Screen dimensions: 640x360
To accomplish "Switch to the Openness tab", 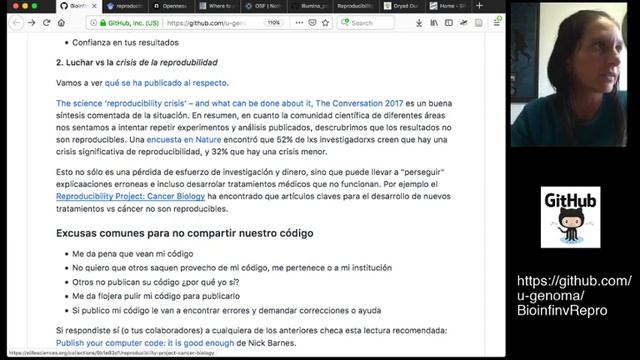I will [171, 6].
